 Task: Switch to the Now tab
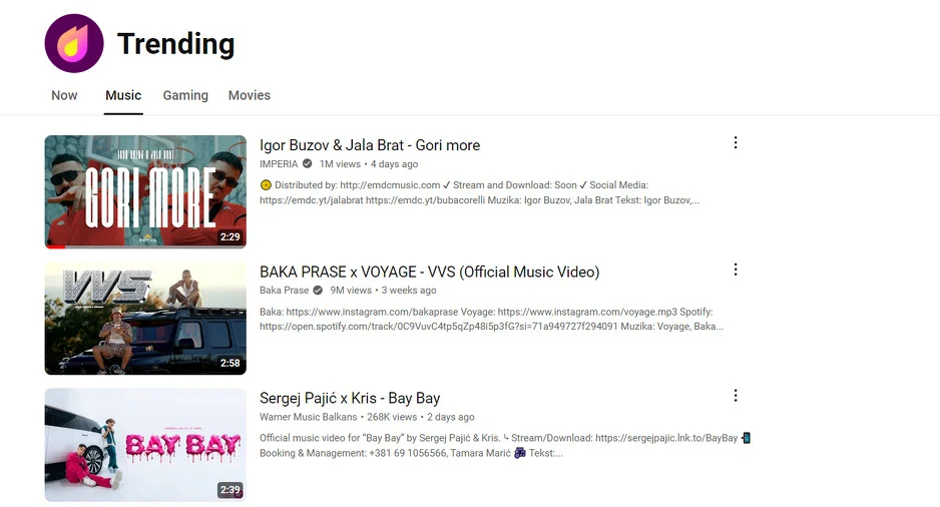[x=64, y=96]
